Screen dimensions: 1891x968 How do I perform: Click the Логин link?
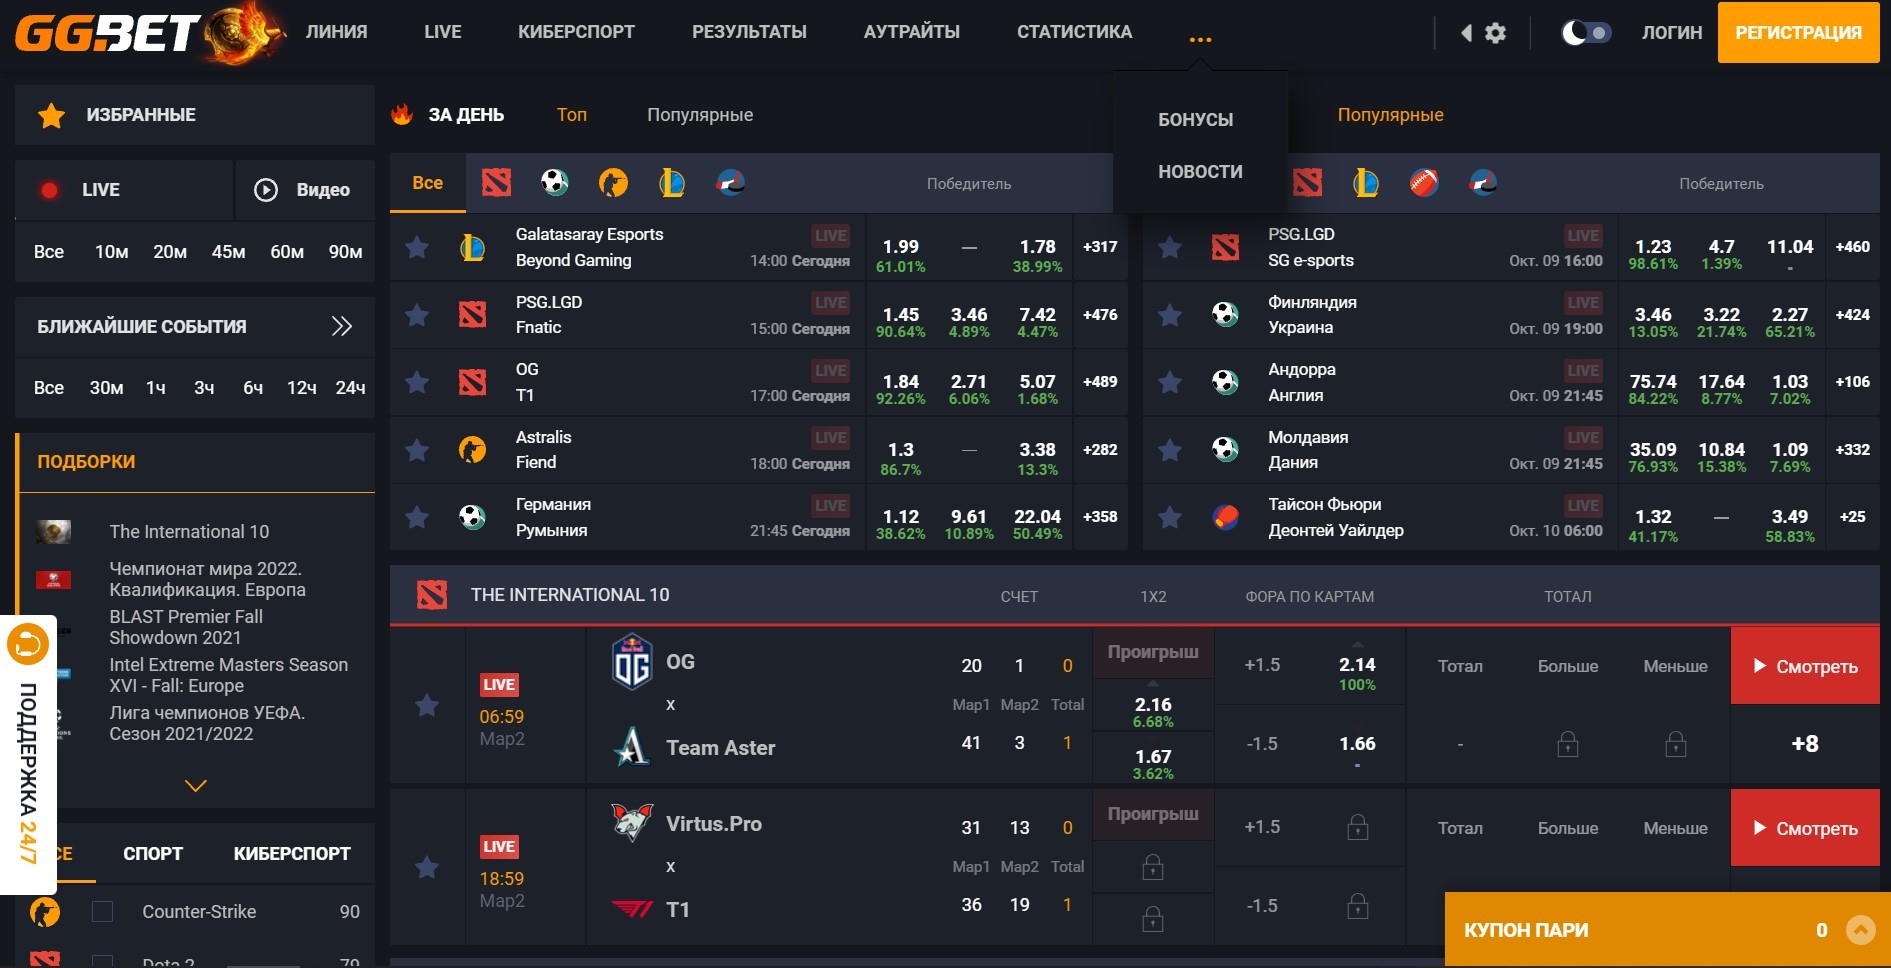pyautogui.click(x=1671, y=33)
